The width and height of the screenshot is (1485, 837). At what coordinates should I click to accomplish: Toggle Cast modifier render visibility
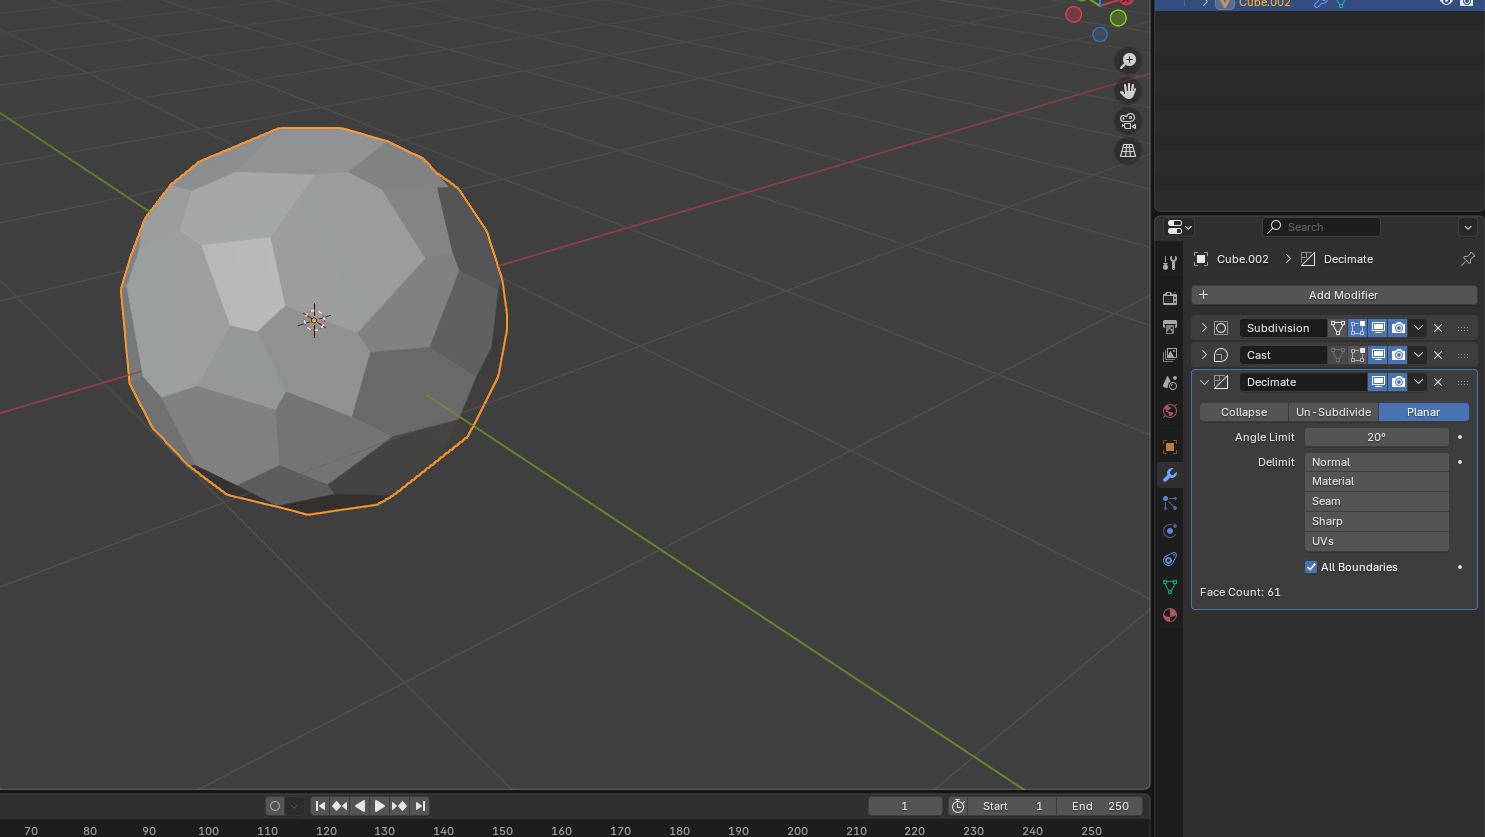click(1398, 355)
